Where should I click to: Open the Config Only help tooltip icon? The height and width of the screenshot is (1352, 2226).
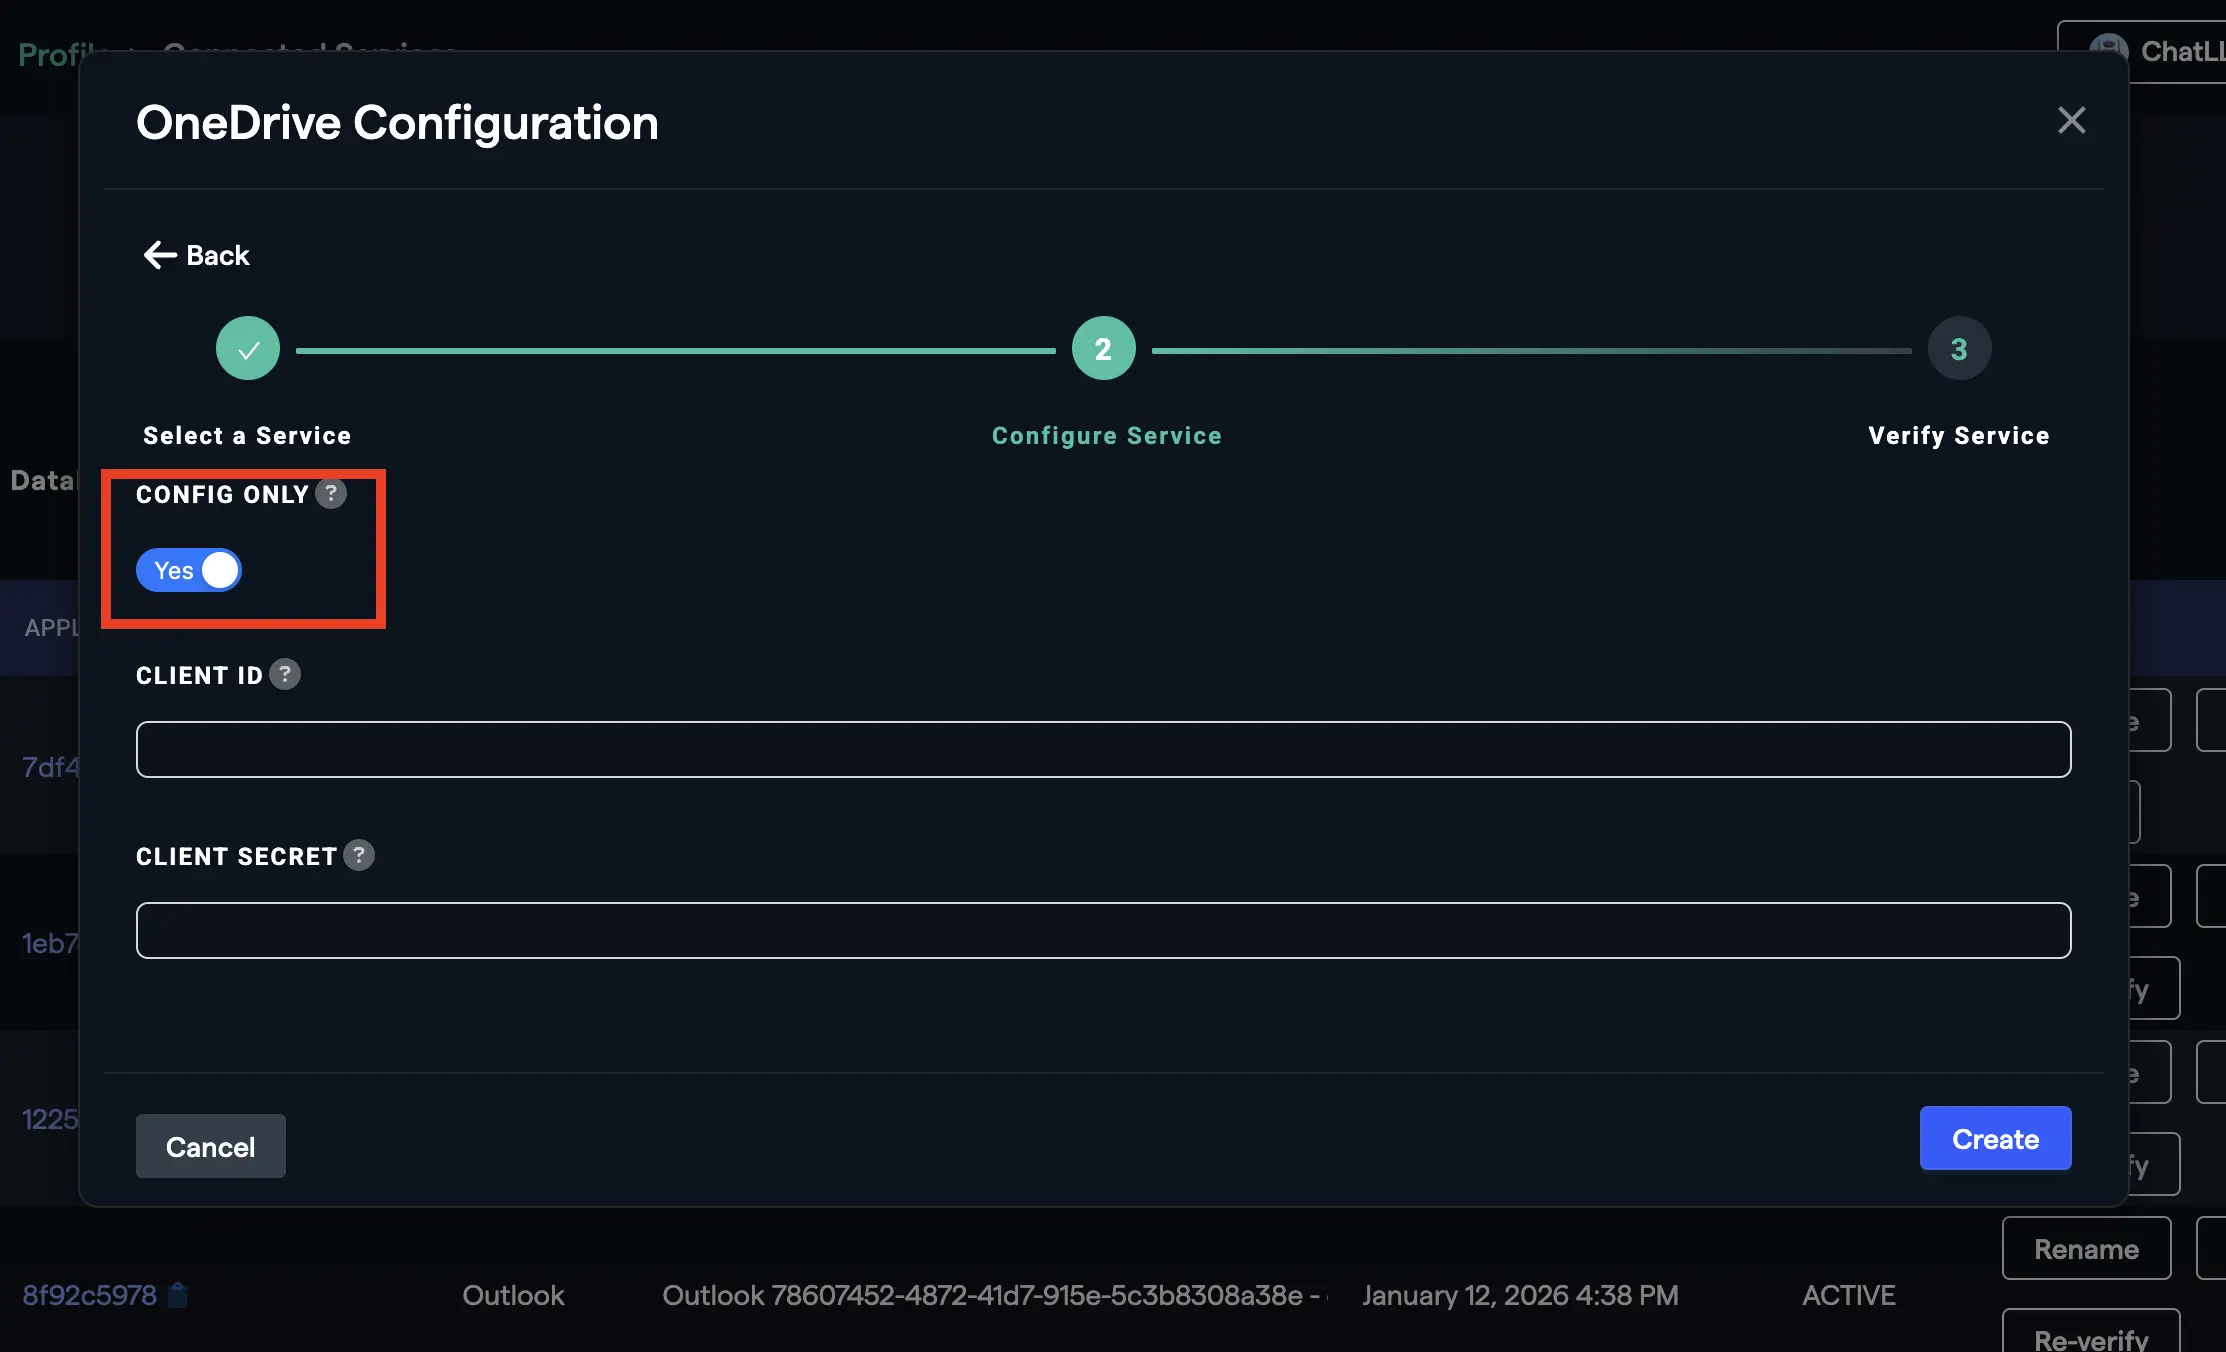[x=331, y=493]
